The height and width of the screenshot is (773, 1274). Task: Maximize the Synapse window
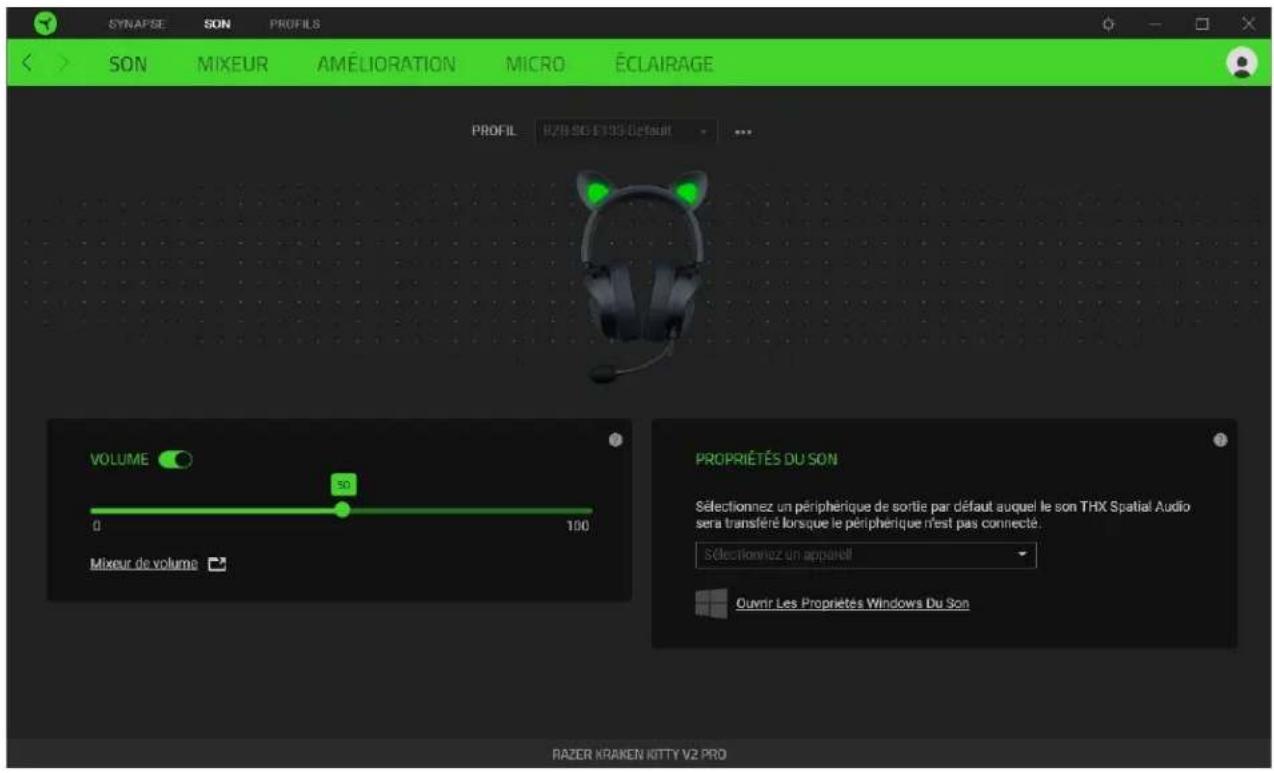(1203, 23)
